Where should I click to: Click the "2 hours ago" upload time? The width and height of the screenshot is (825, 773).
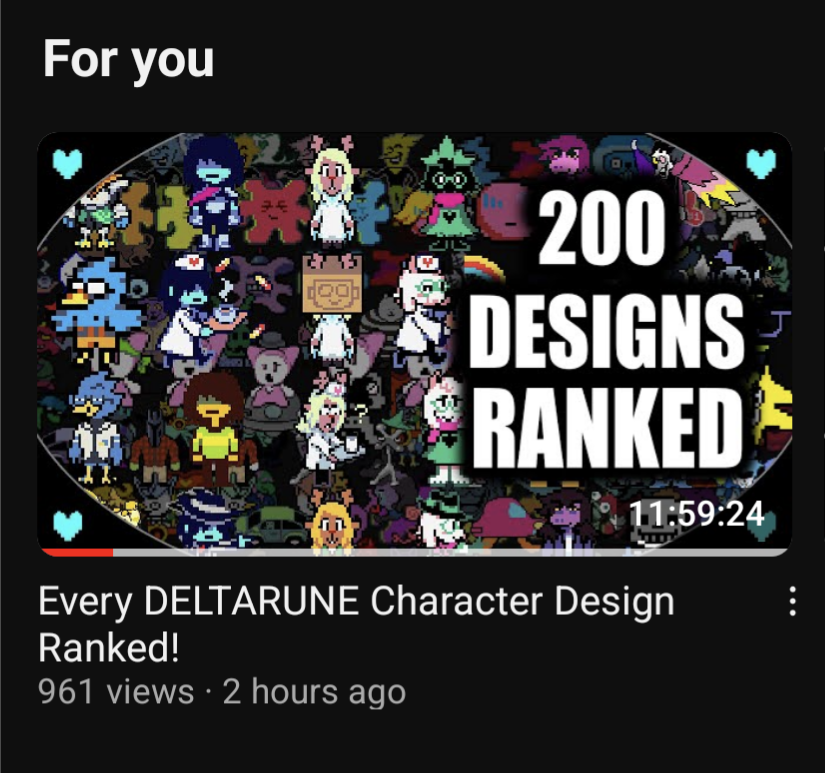tap(314, 692)
